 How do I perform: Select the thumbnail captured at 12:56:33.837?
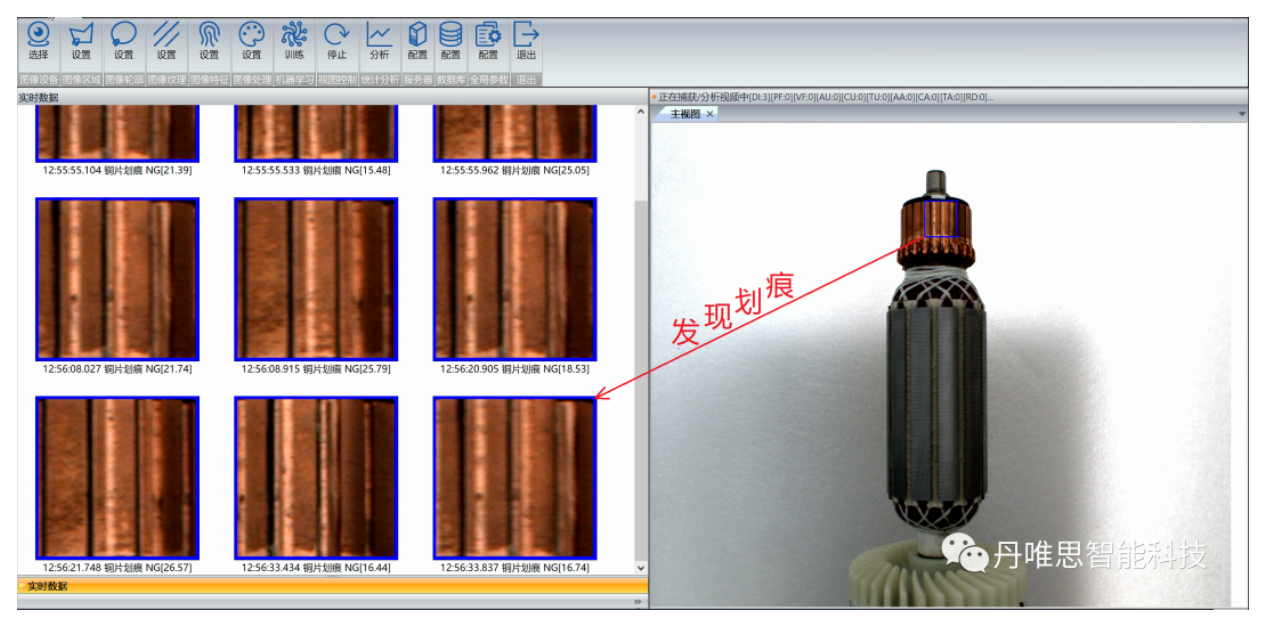pyautogui.click(x=514, y=478)
